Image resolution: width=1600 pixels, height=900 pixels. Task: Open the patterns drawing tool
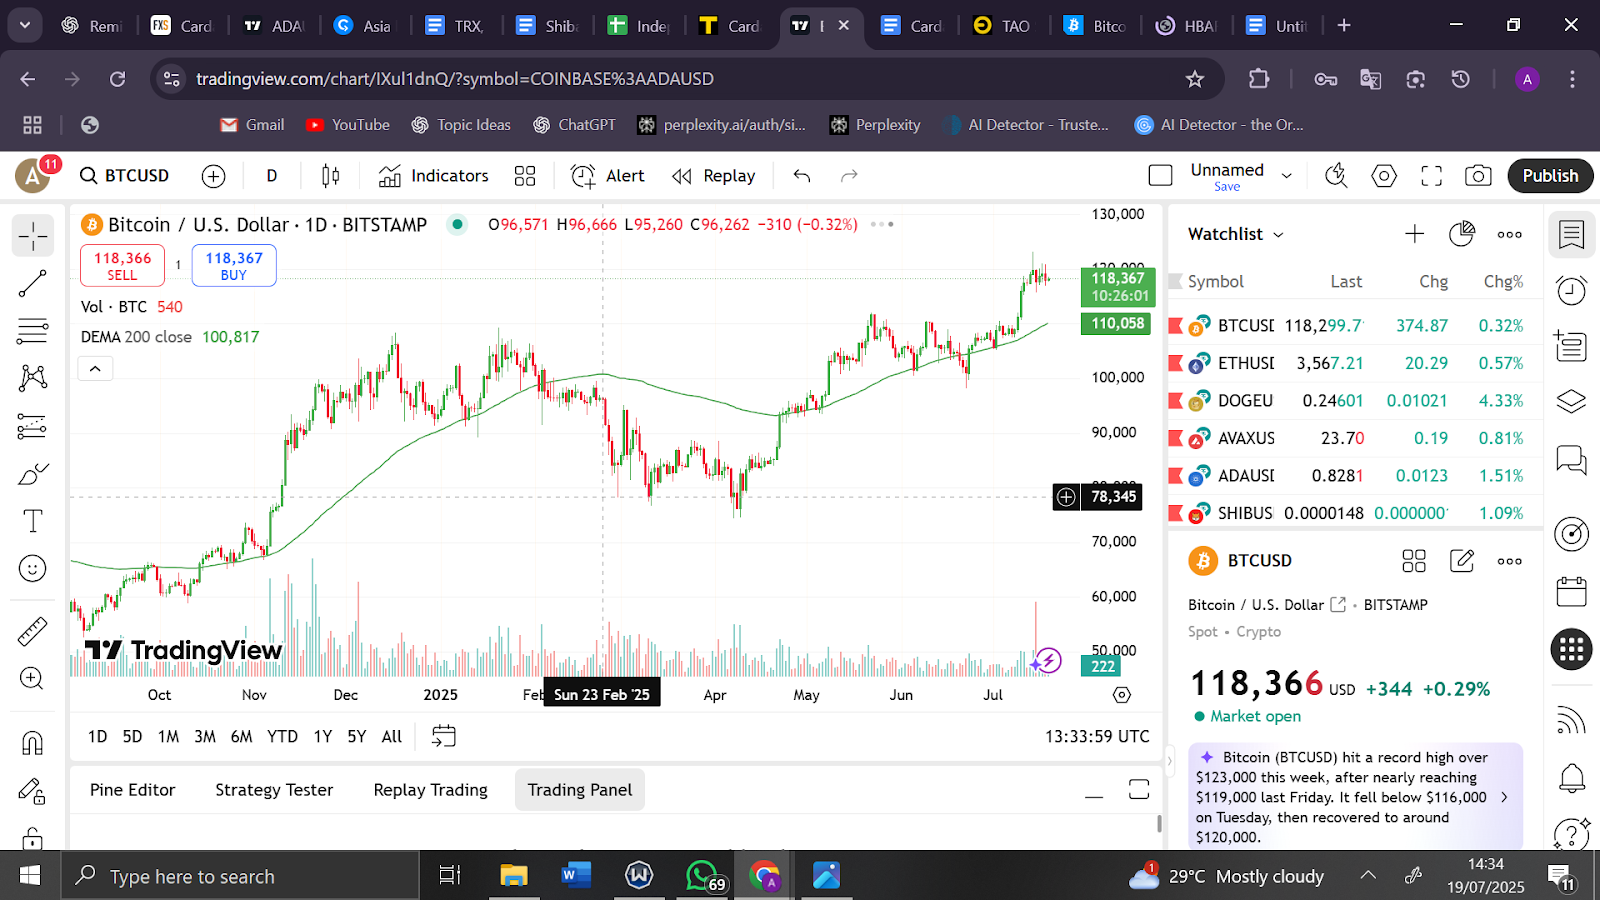pos(33,378)
